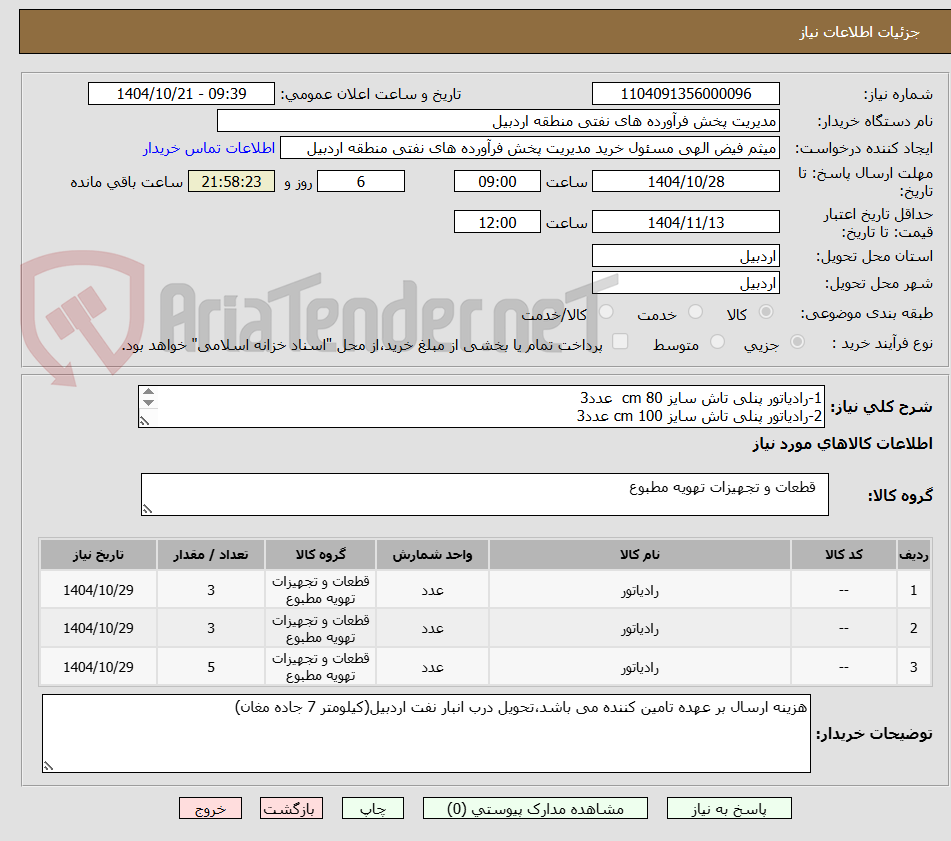Click resize grip of general description box
Viewport: 951px width, 841px height.
(x=144, y=421)
